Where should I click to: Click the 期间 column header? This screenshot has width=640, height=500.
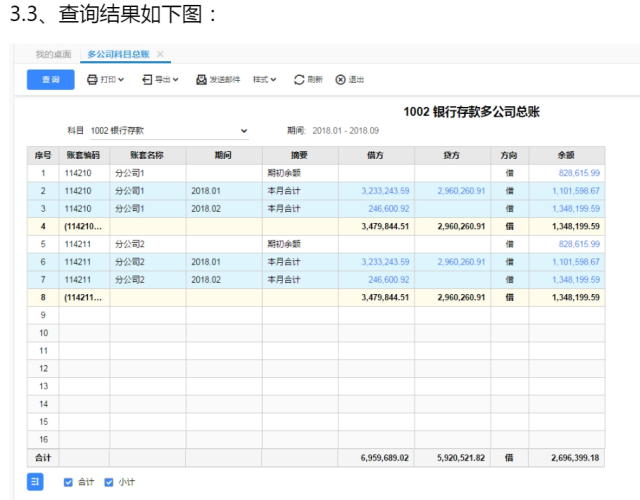[223, 155]
